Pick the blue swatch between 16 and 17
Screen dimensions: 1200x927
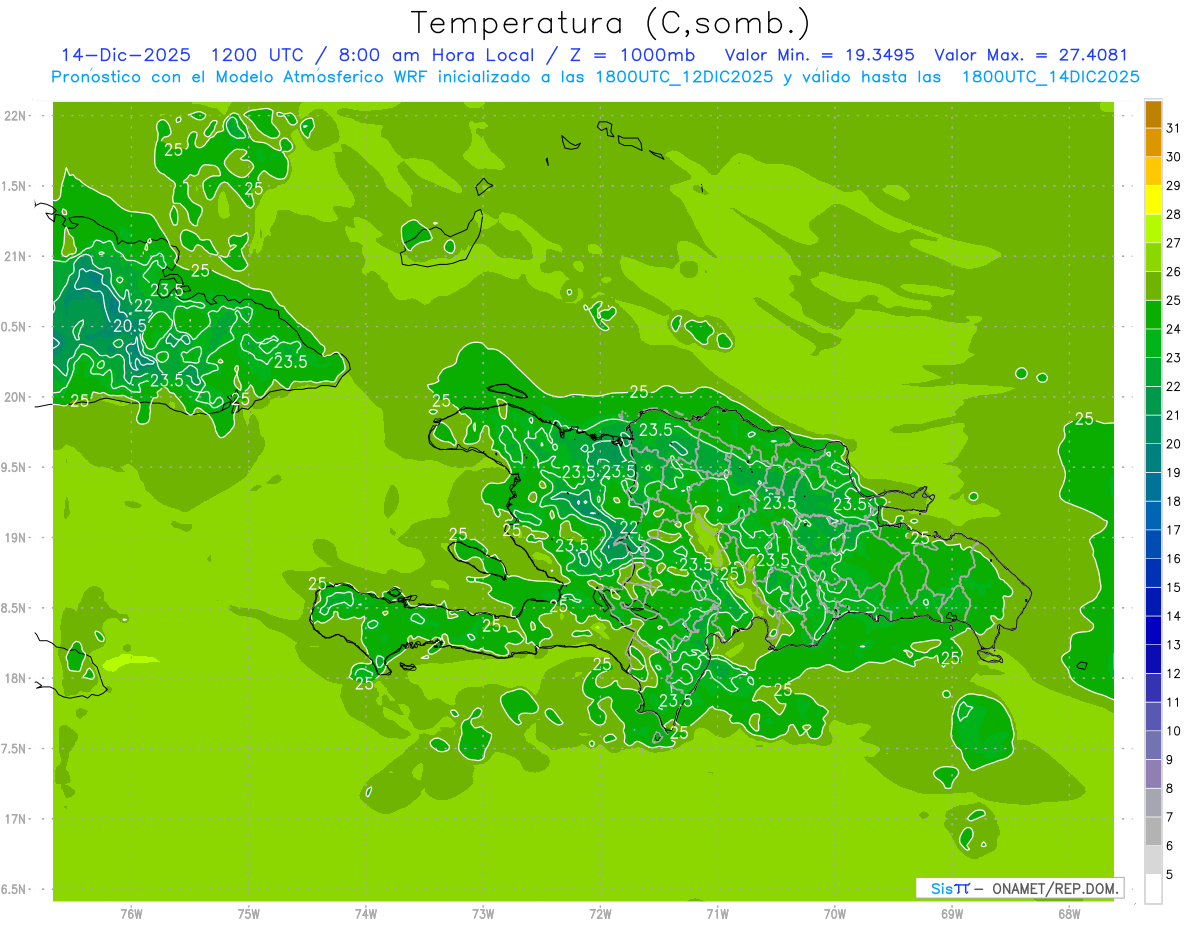1153,545
